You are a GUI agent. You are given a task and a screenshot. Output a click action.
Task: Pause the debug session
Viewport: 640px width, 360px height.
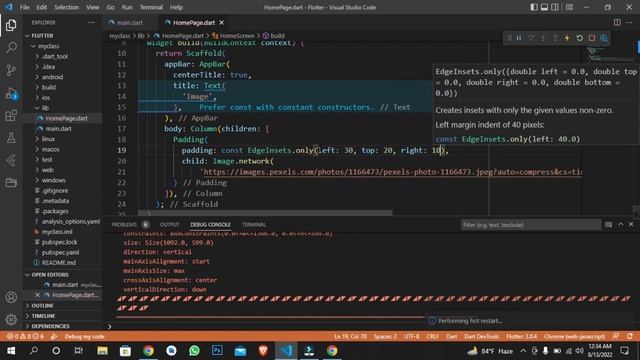[x=519, y=38]
